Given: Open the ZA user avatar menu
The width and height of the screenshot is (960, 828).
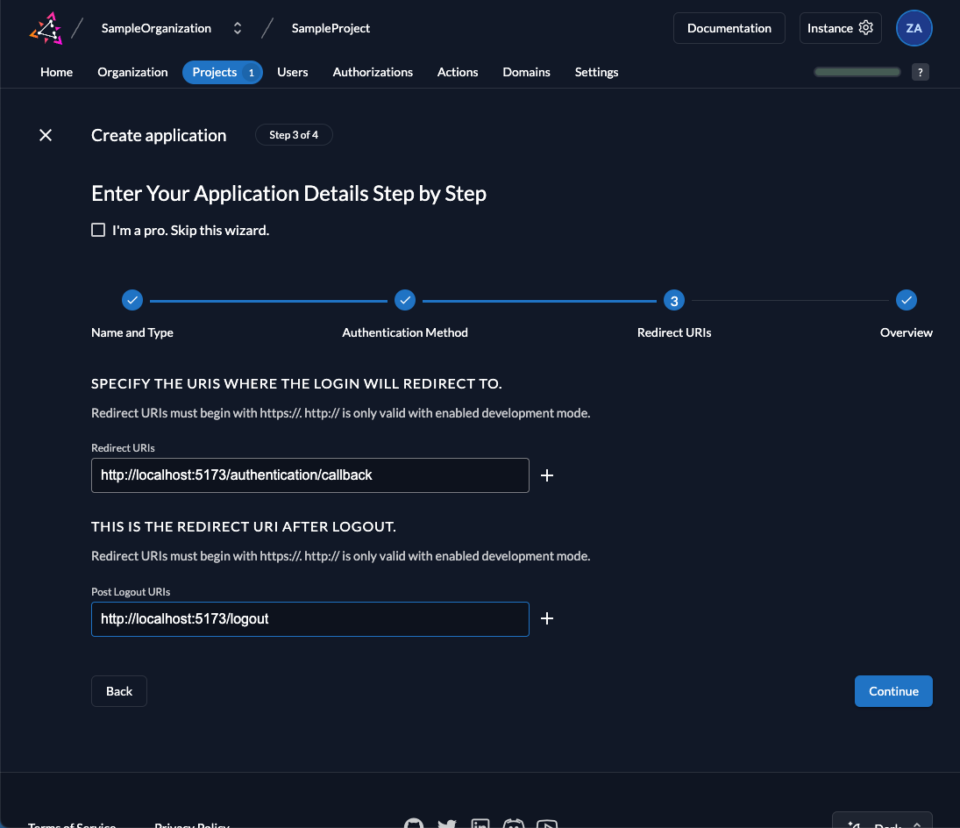Looking at the screenshot, I should tap(913, 28).
